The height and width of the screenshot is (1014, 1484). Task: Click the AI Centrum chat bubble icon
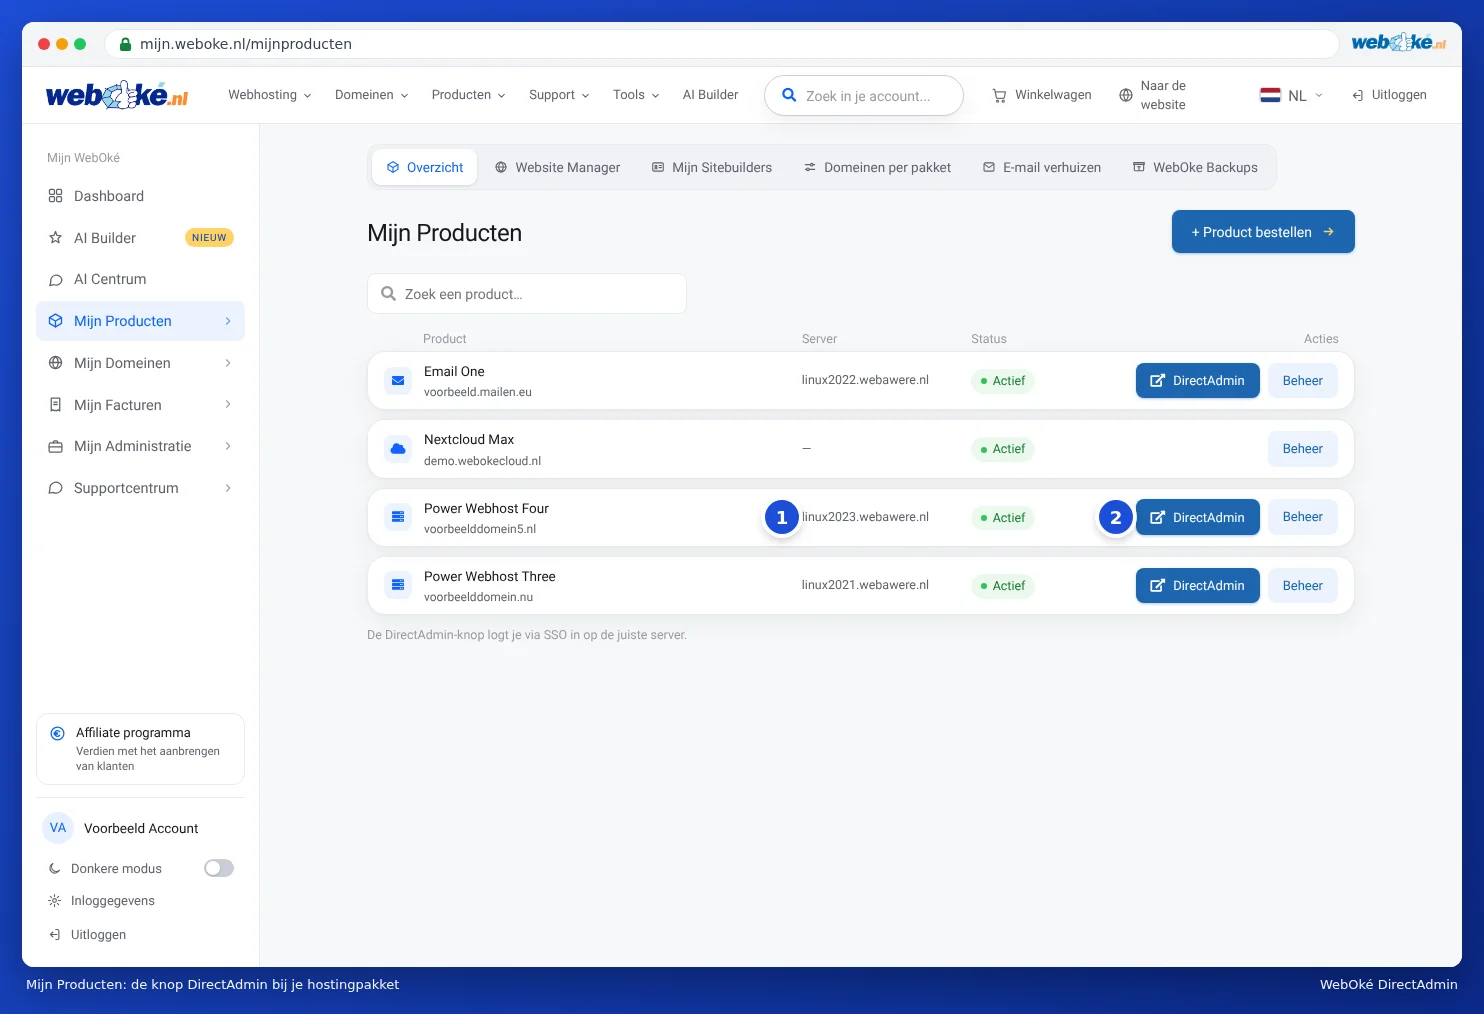pos(55,280)
